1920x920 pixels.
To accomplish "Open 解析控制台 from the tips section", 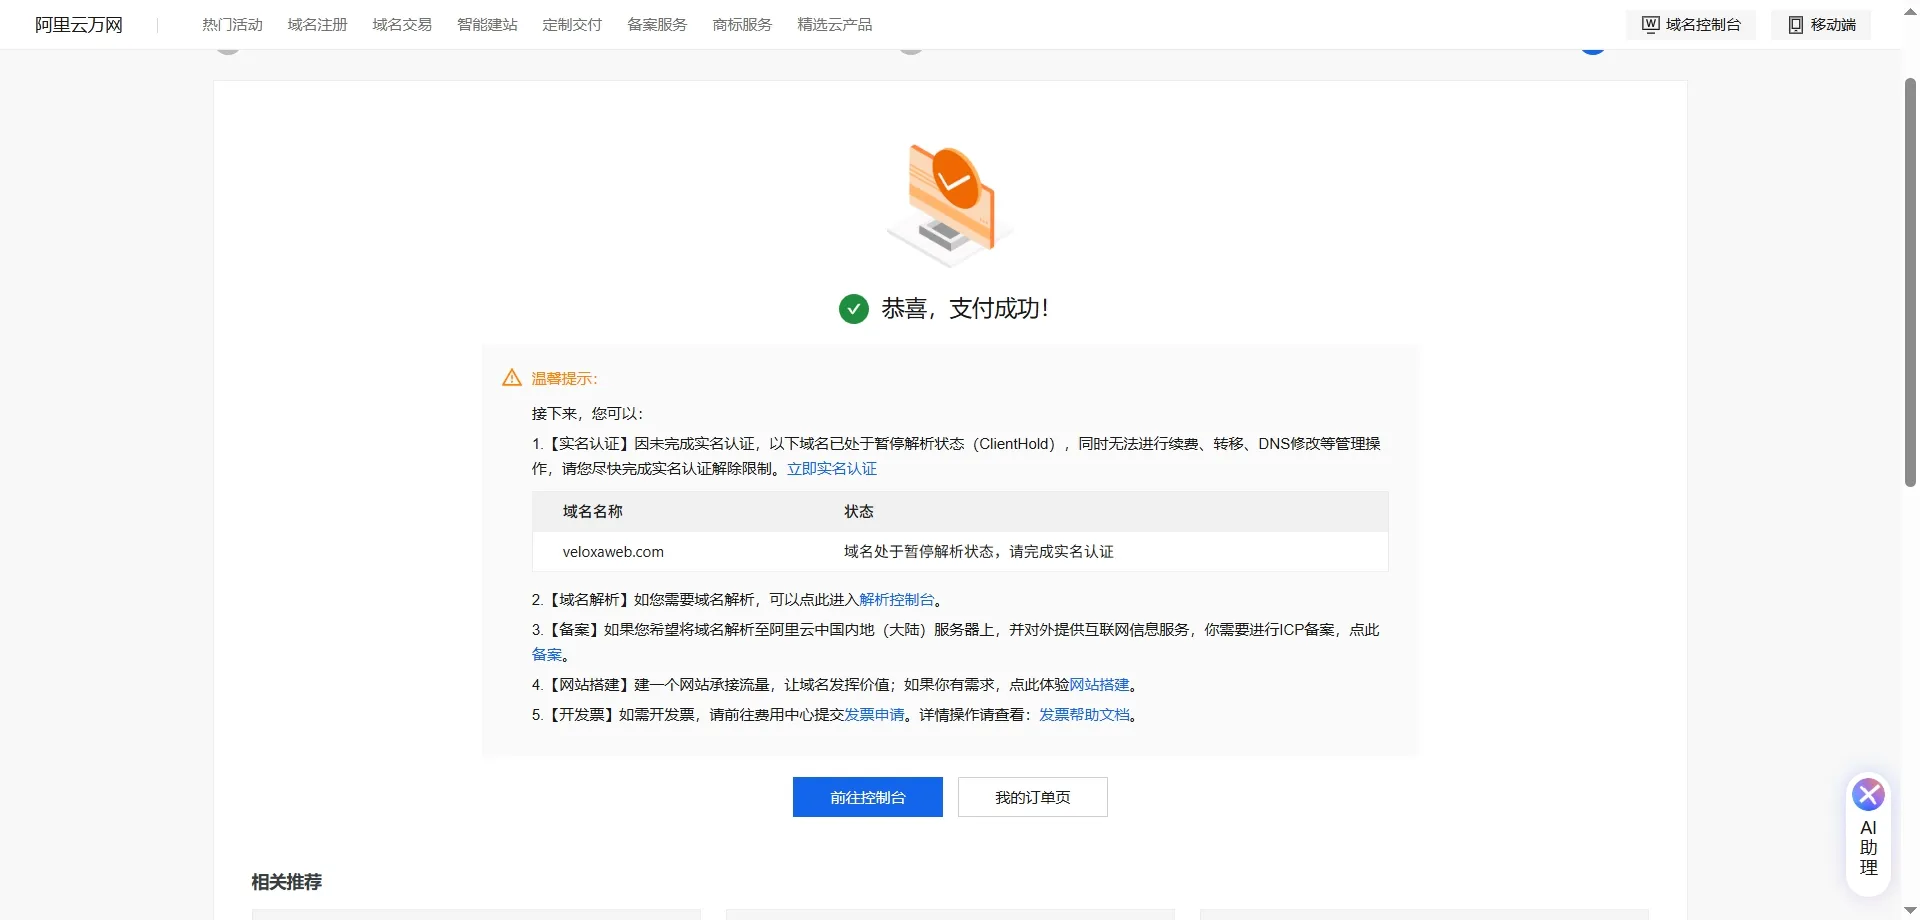I will pyautogui.click(x=898, y=599).
